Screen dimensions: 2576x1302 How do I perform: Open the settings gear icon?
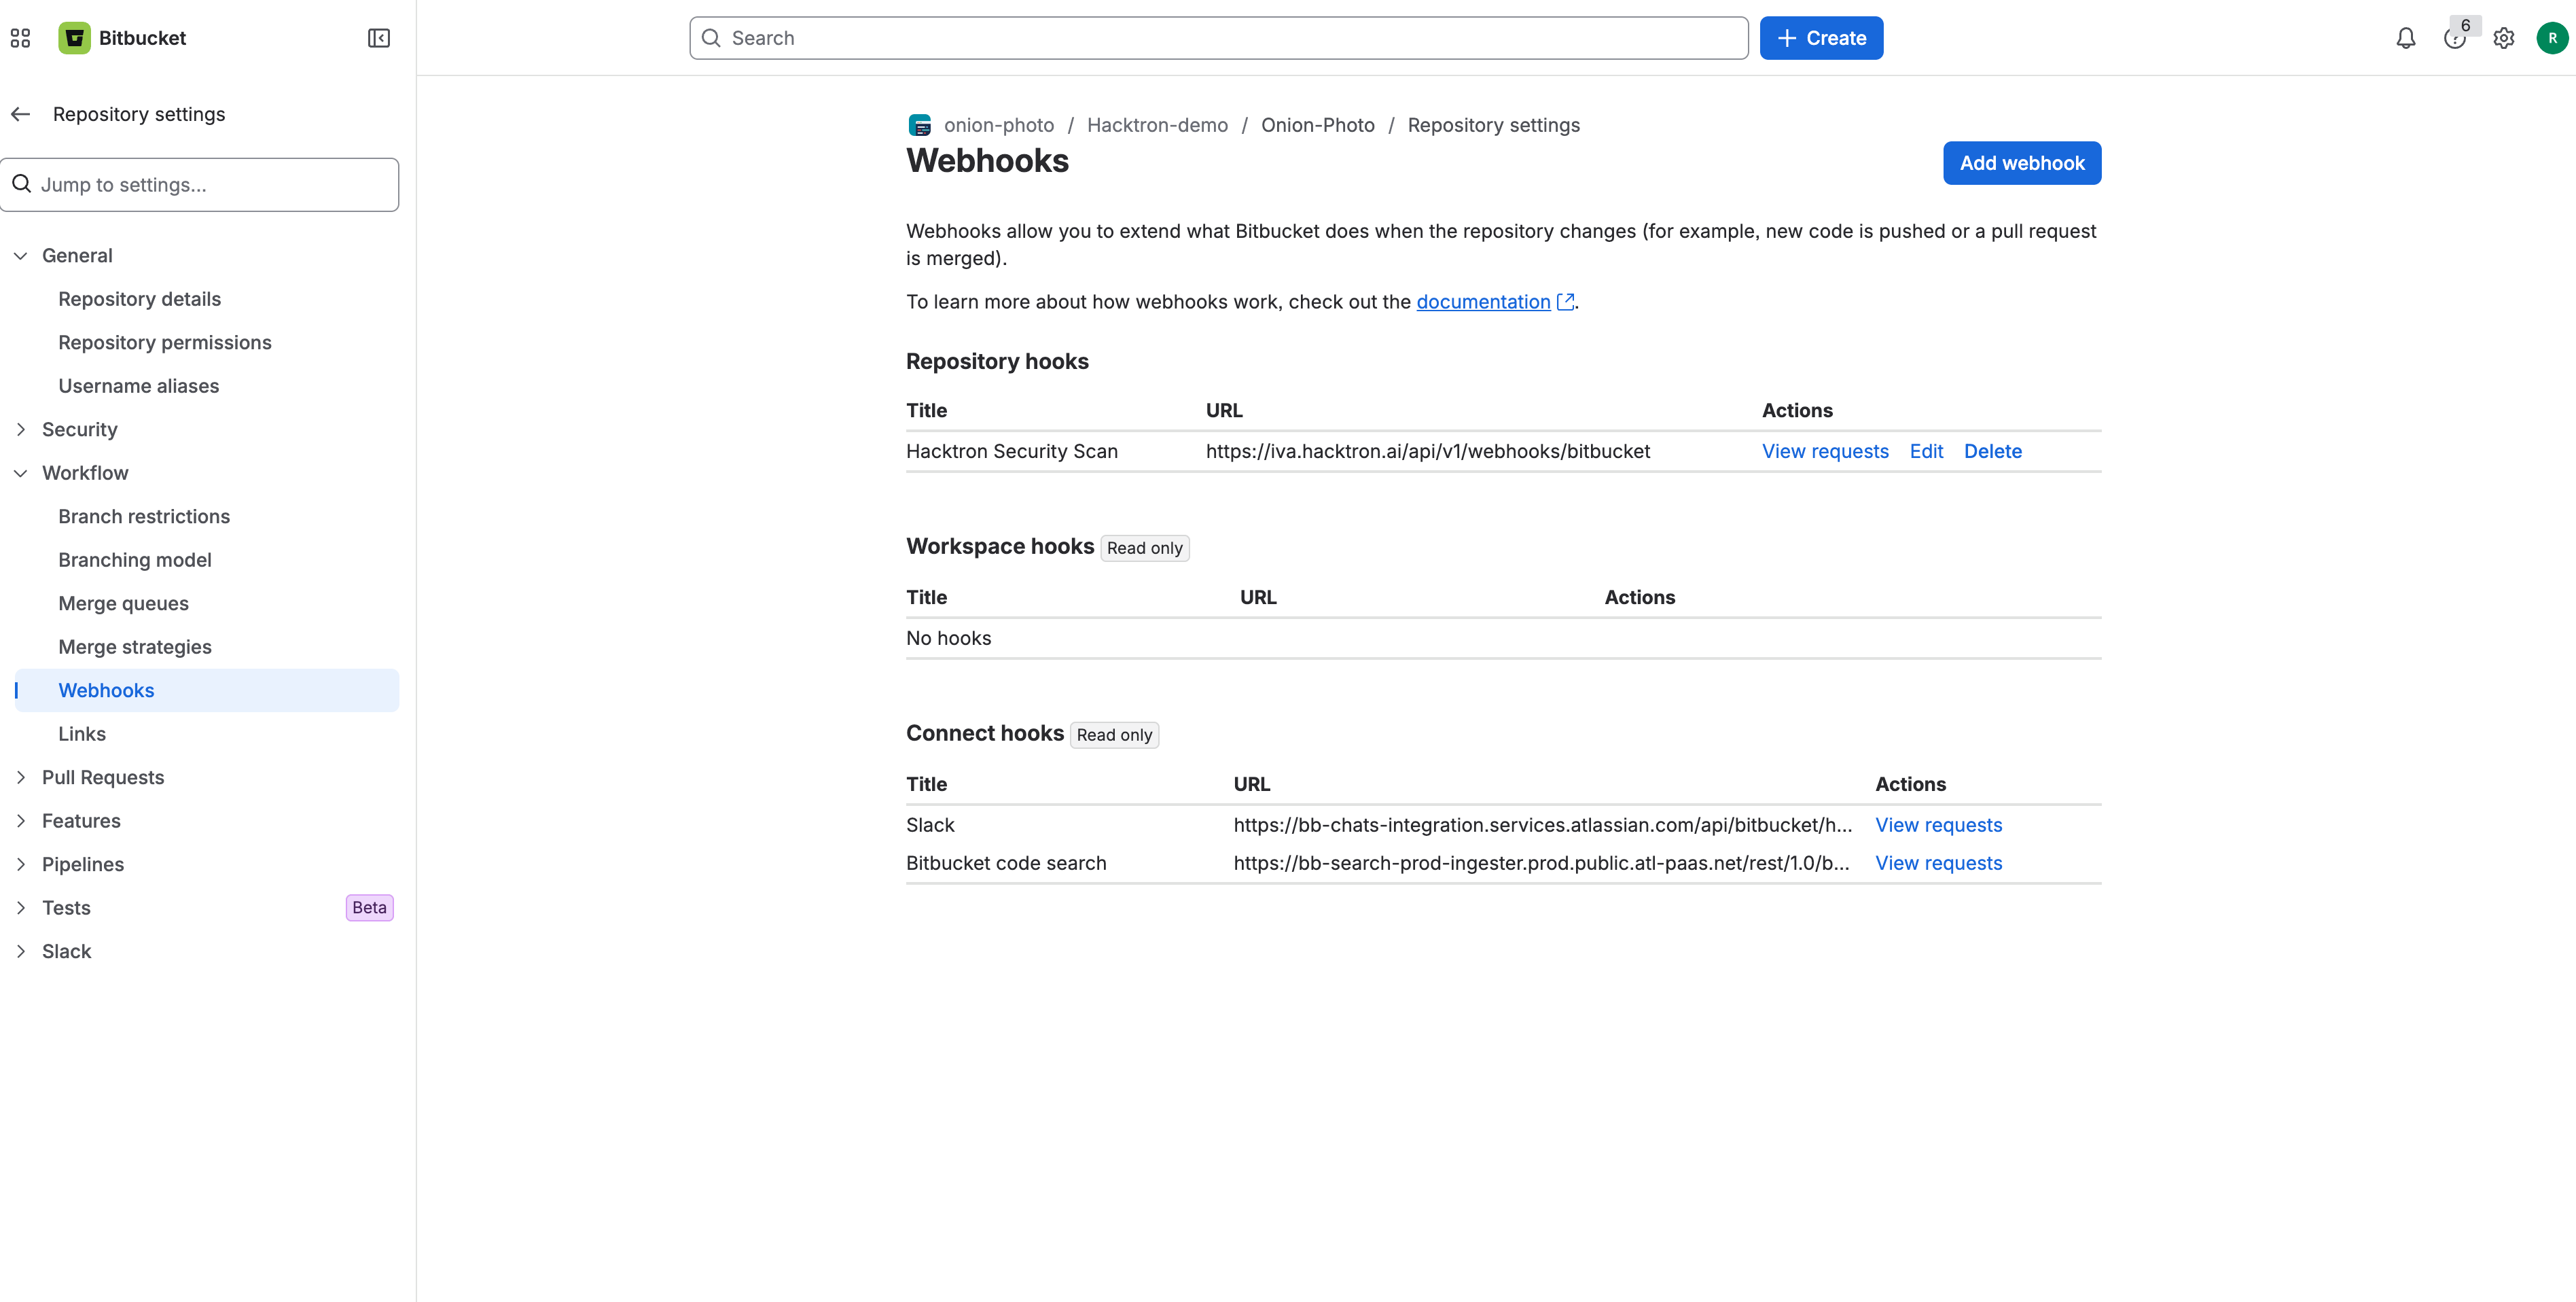point(2504,38)
